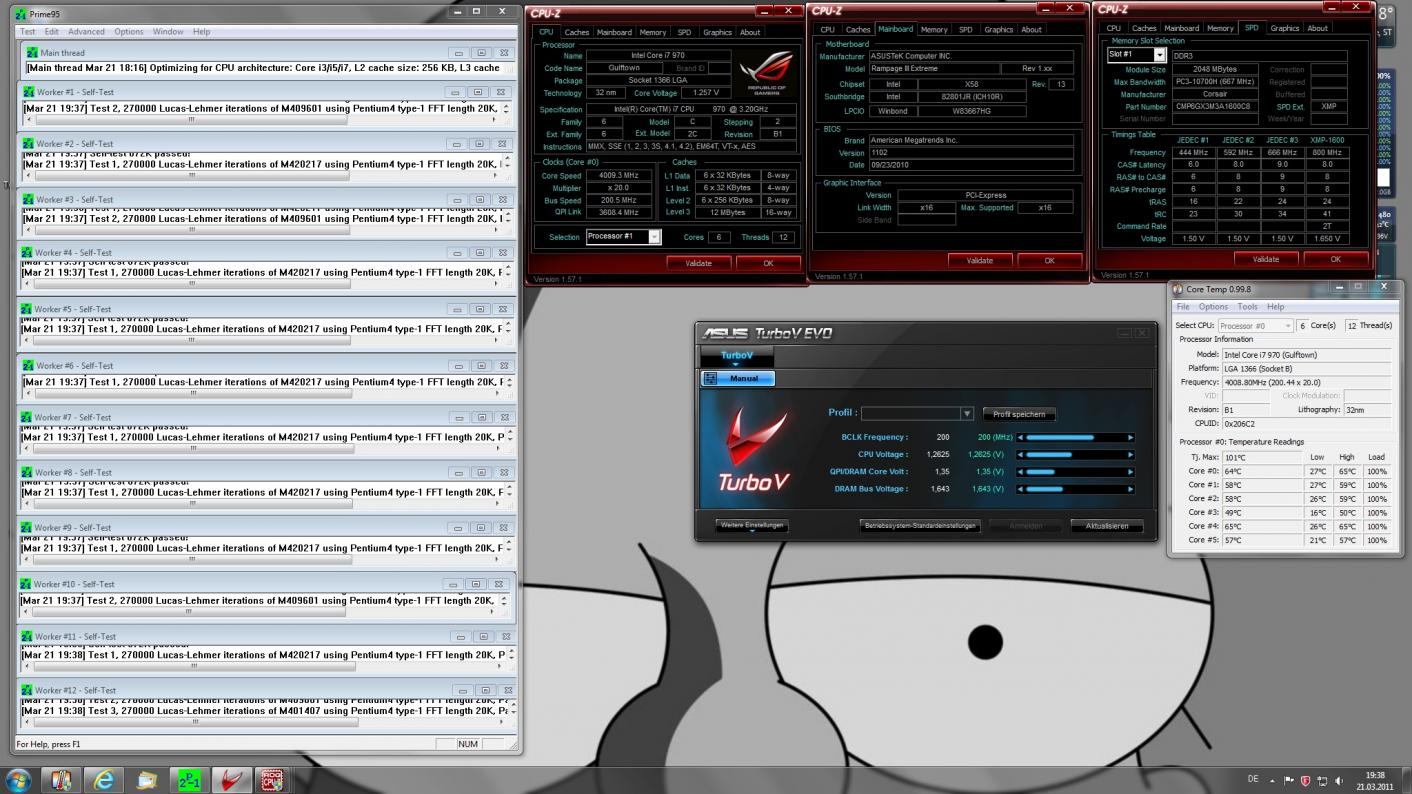This screenshot has height=794, width=1412.
Task: Switch to Graphics tab in SPD CPU-Z window
Action: pos(1284,28)
